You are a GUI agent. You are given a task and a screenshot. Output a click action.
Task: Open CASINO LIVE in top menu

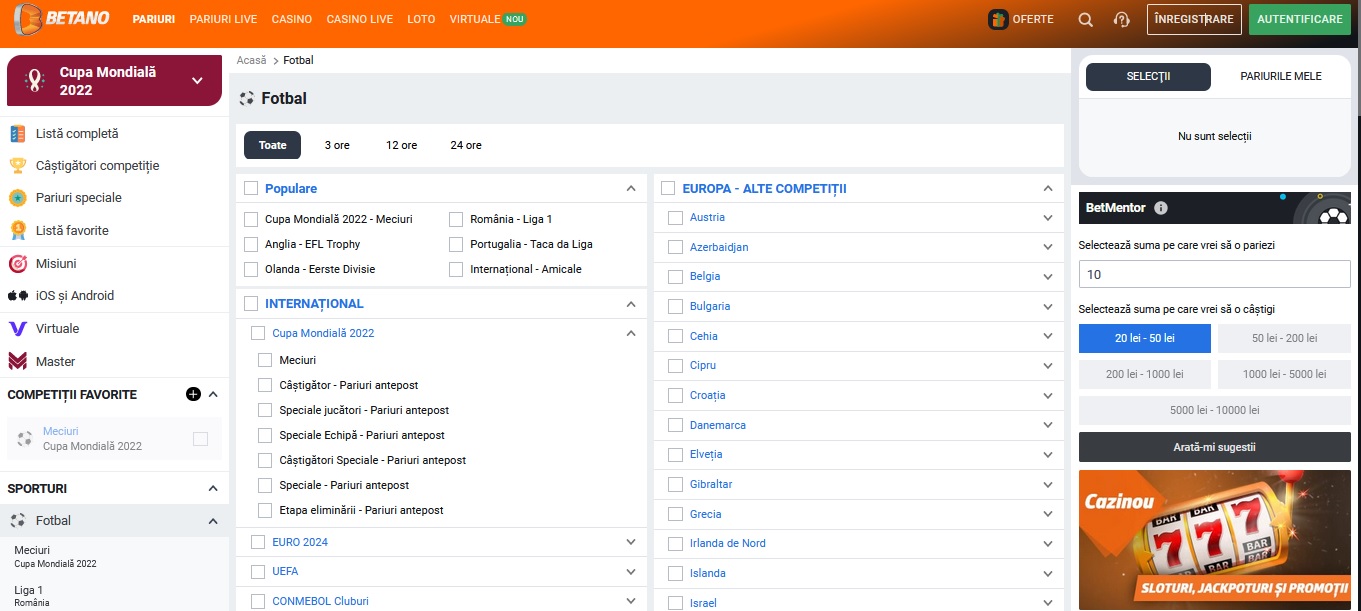360,19
